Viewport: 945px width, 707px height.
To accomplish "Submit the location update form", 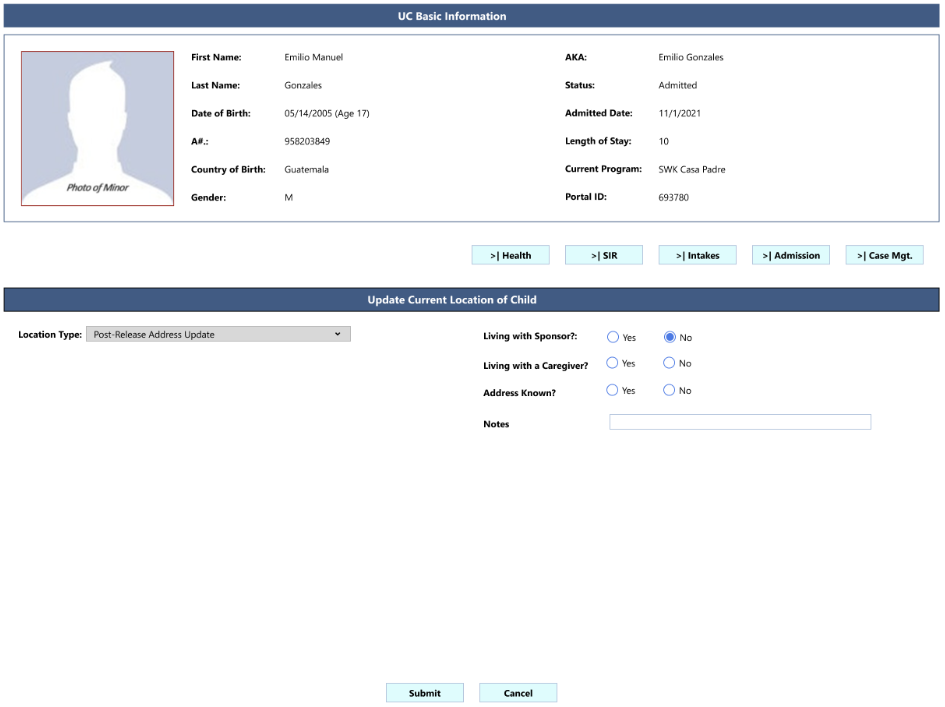I will 425,693.
